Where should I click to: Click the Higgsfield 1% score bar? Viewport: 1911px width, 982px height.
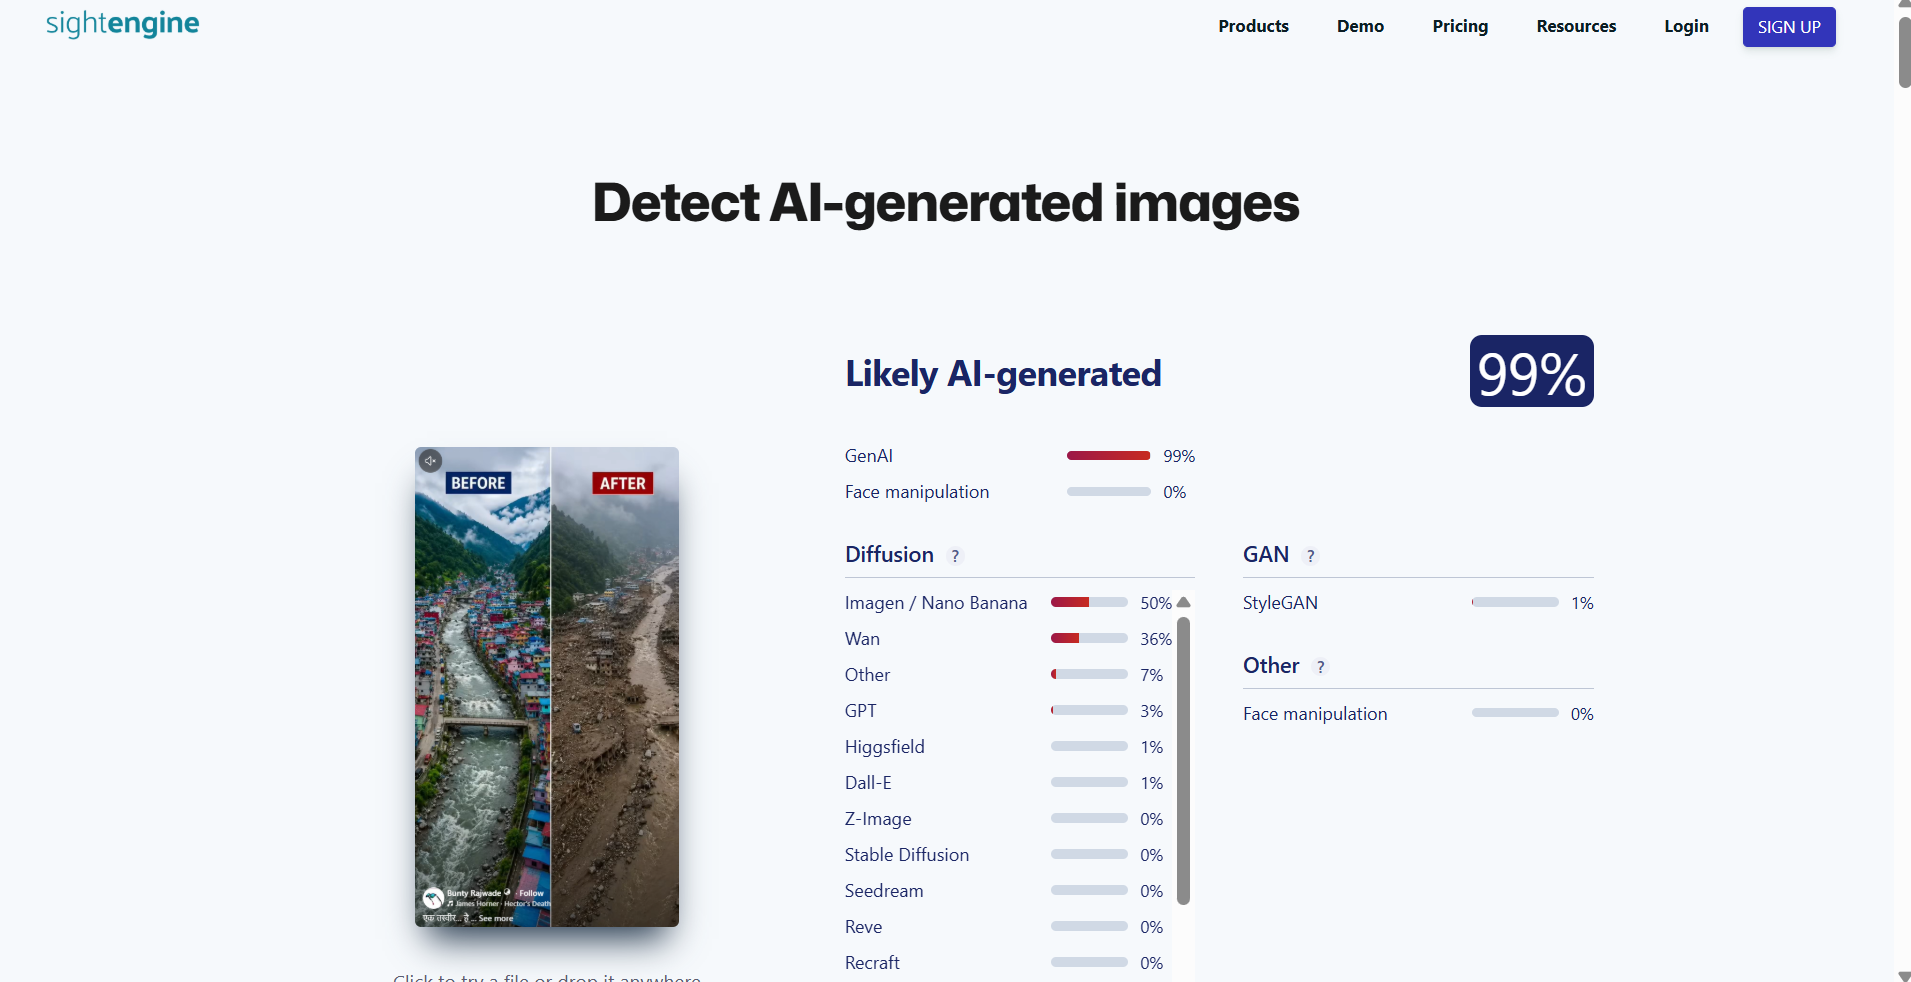(x=1089, y=746)
